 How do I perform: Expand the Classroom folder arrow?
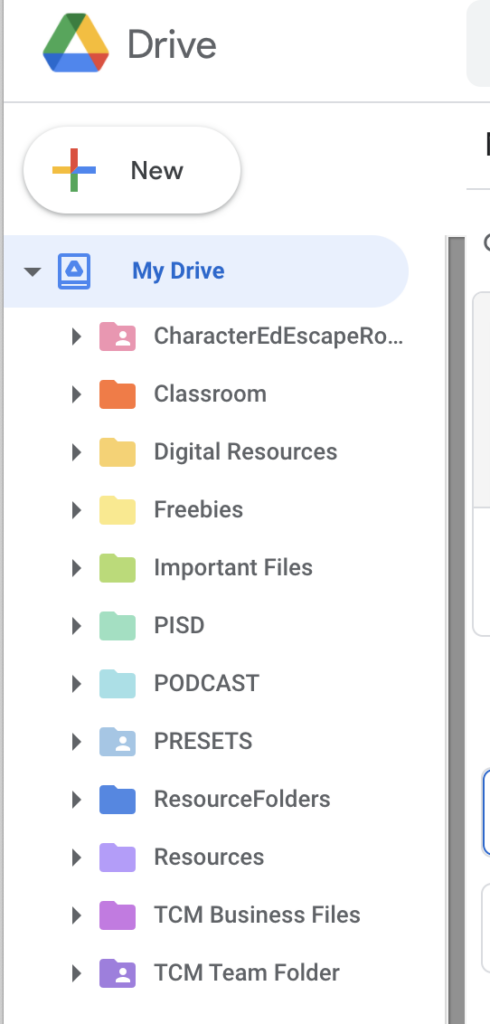(76, 394)
